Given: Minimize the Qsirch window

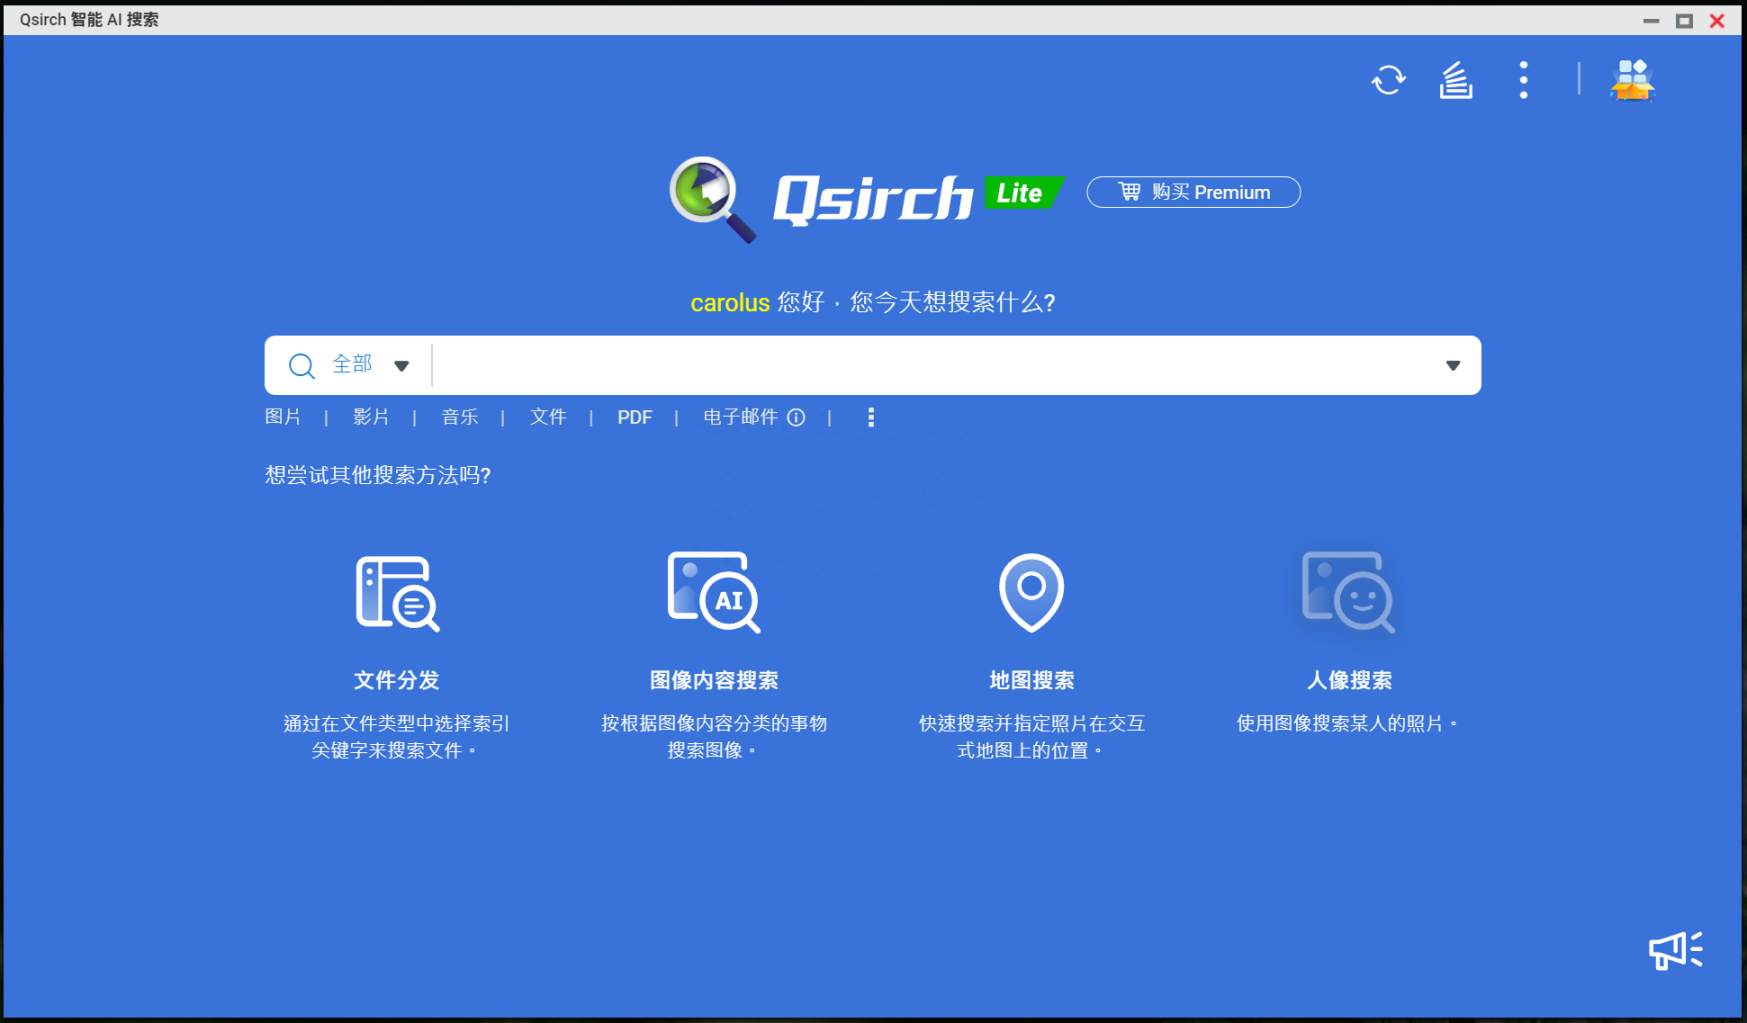Looking at the screenshot, I should (1651, 20).
